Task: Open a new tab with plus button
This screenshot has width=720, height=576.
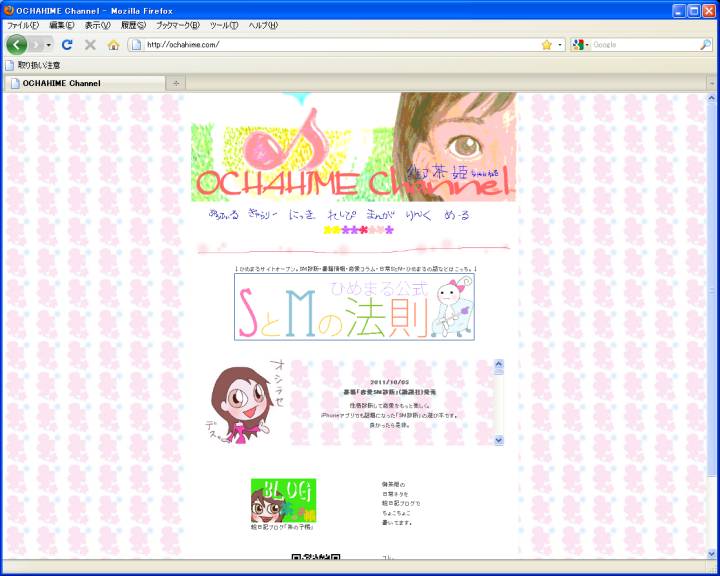Action: pyautogui.click(x=177, y=83)
